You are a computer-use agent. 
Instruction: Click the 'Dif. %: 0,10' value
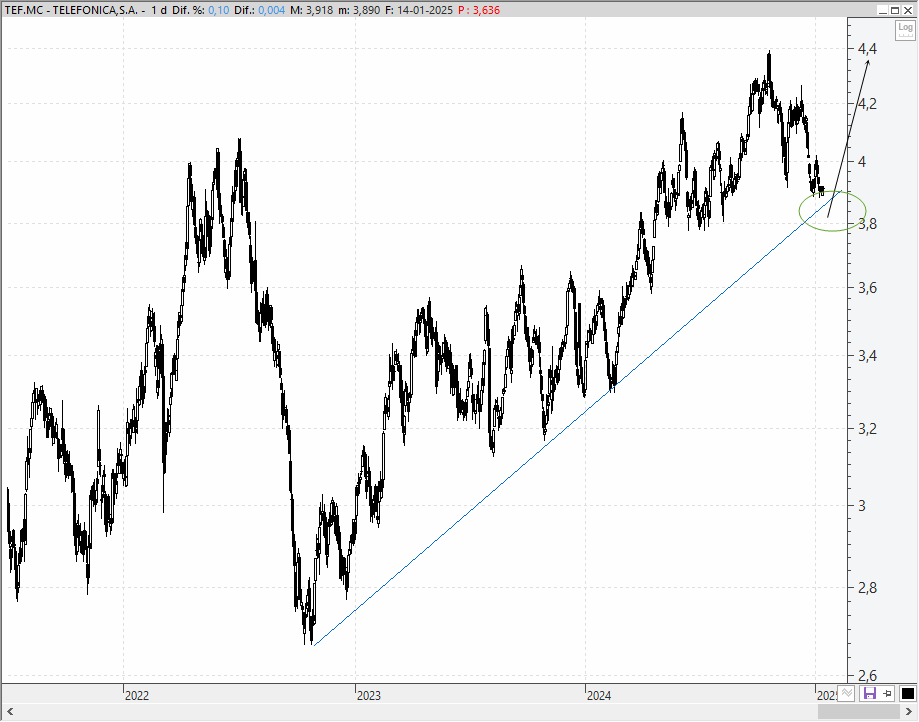pyautogui.click(x=200, y=10)
